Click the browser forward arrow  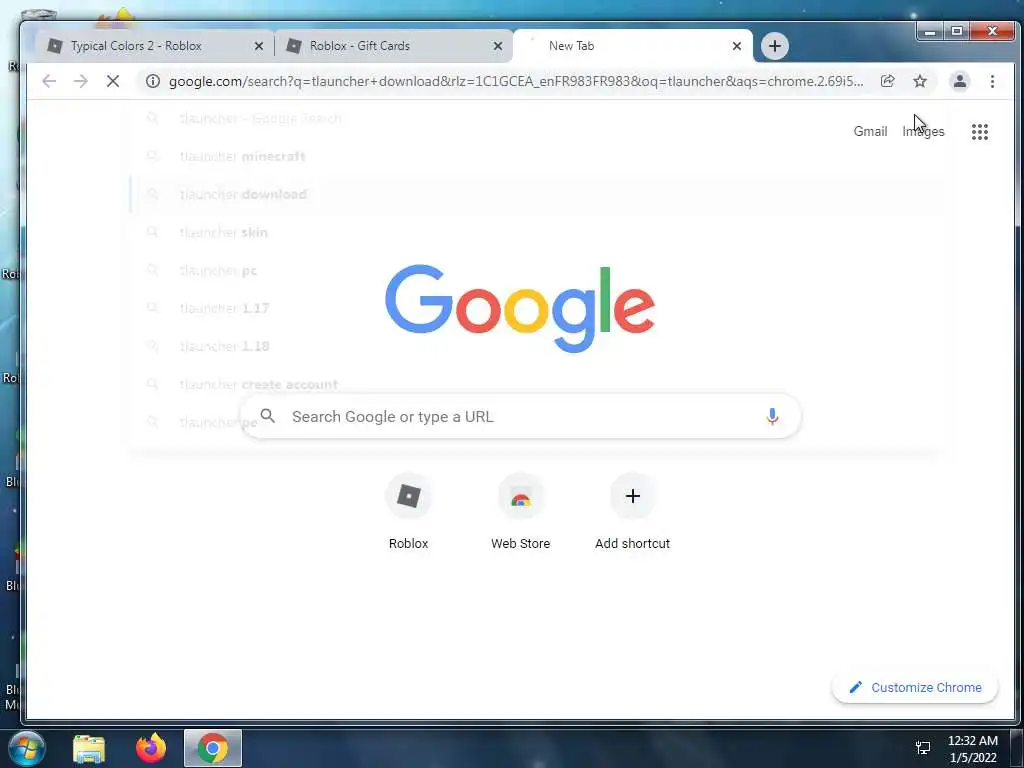[x=80, y=81]
